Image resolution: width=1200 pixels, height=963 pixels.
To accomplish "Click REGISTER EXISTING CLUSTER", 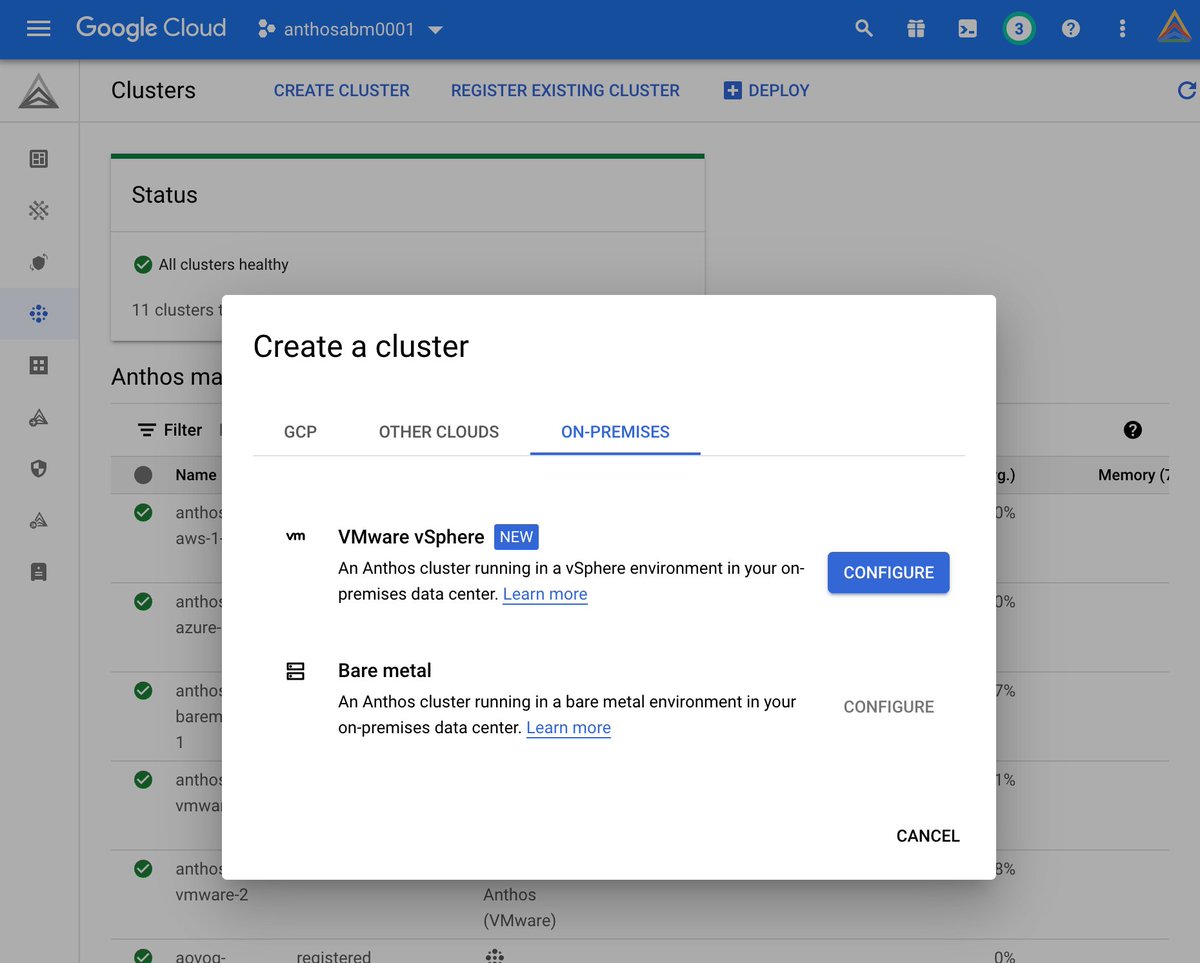I will [x=565, y=90].
